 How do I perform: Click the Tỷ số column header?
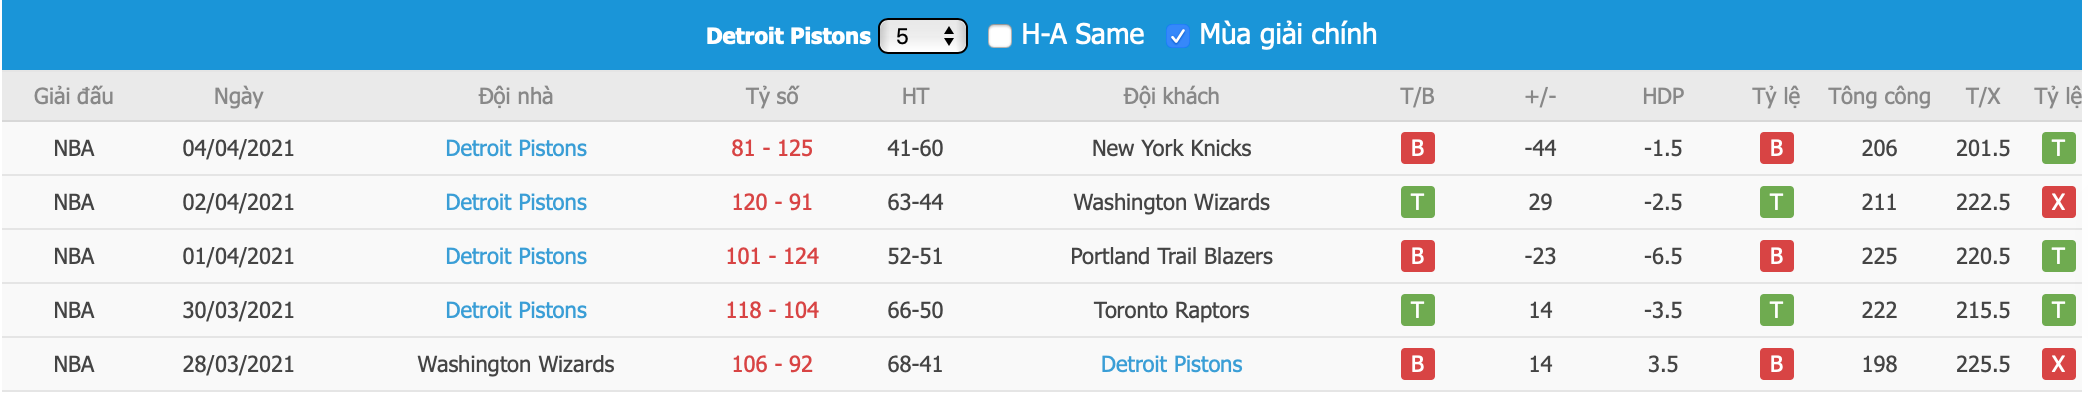[x=771, y=96]
